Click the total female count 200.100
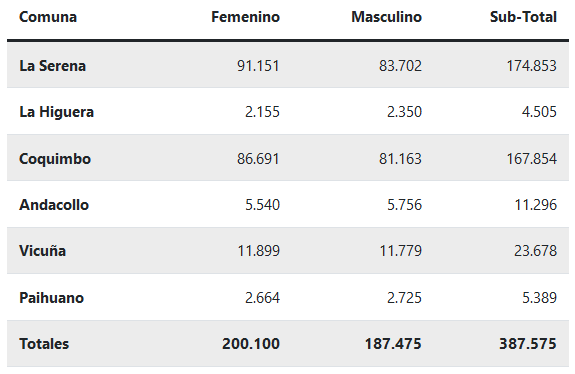 [x=251, y=344]
